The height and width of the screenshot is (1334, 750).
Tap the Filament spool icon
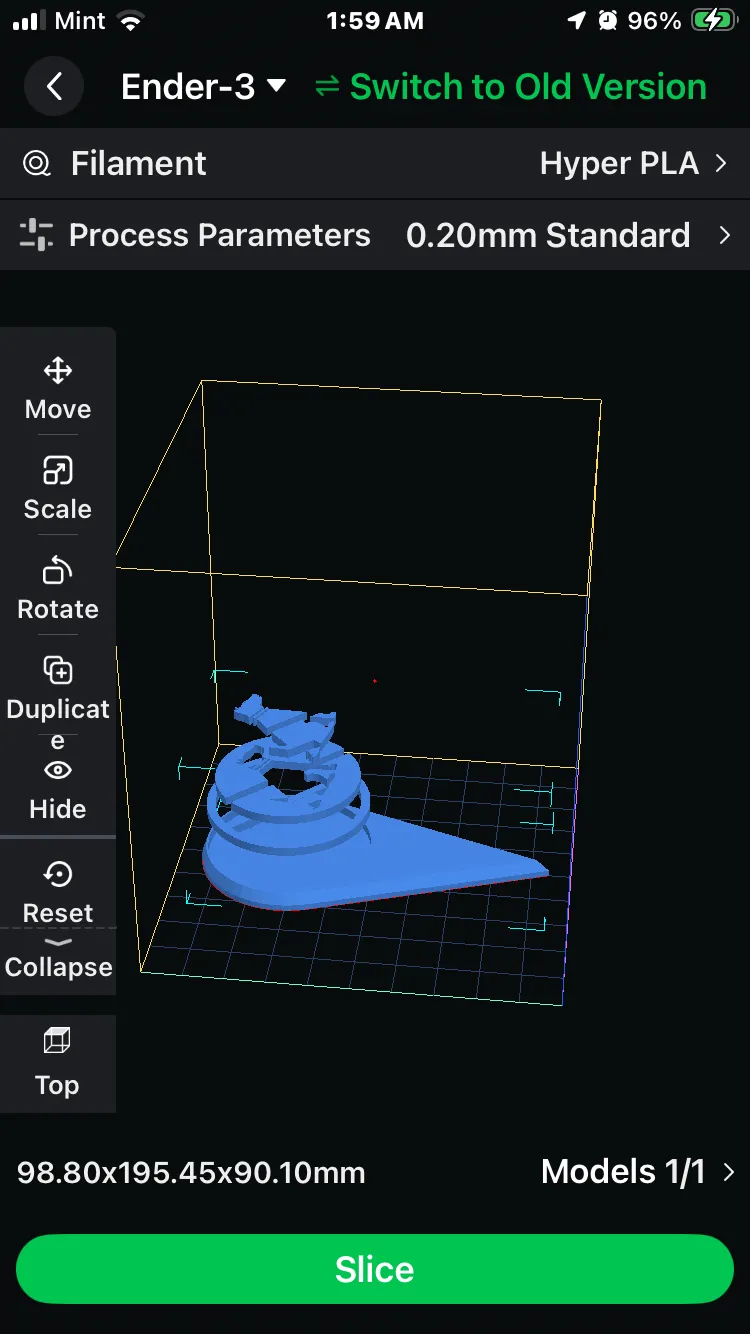[37, 163]
